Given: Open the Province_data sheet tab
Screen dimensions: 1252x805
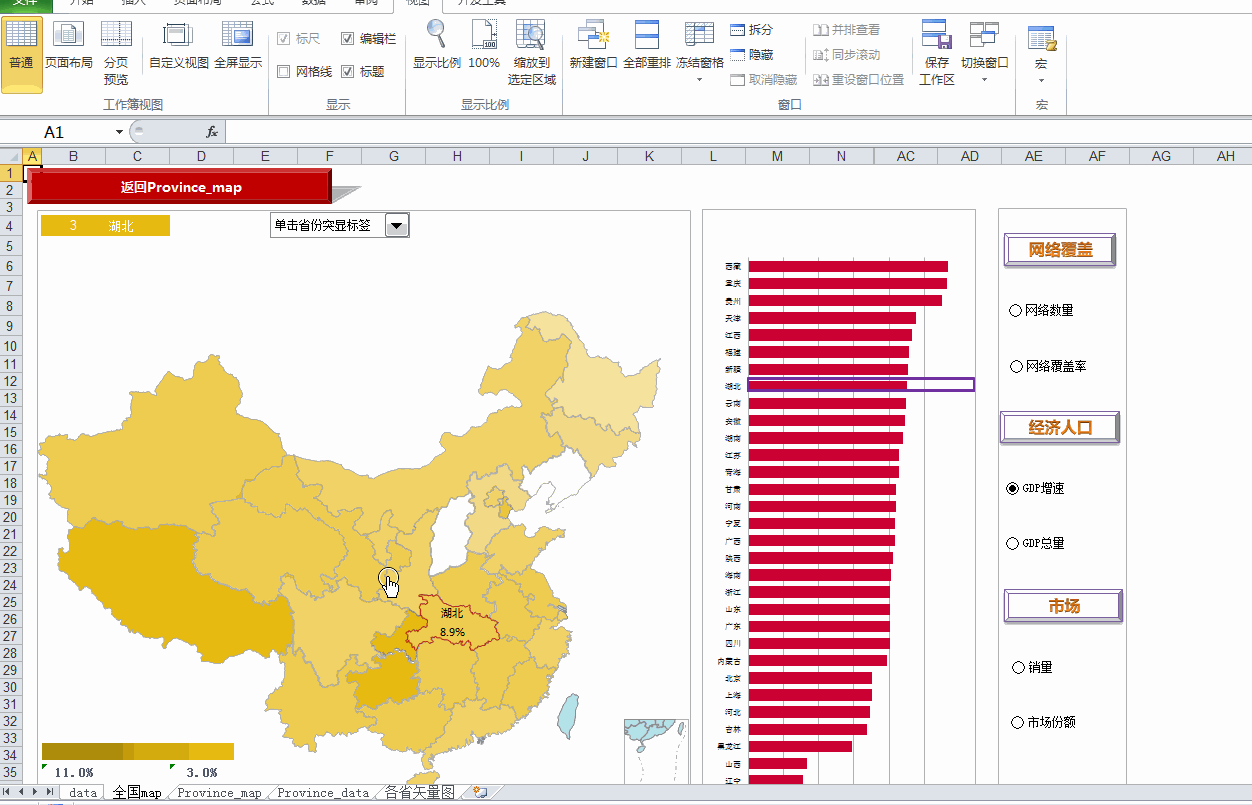Looking at the screenshot, I should (321, 791).
